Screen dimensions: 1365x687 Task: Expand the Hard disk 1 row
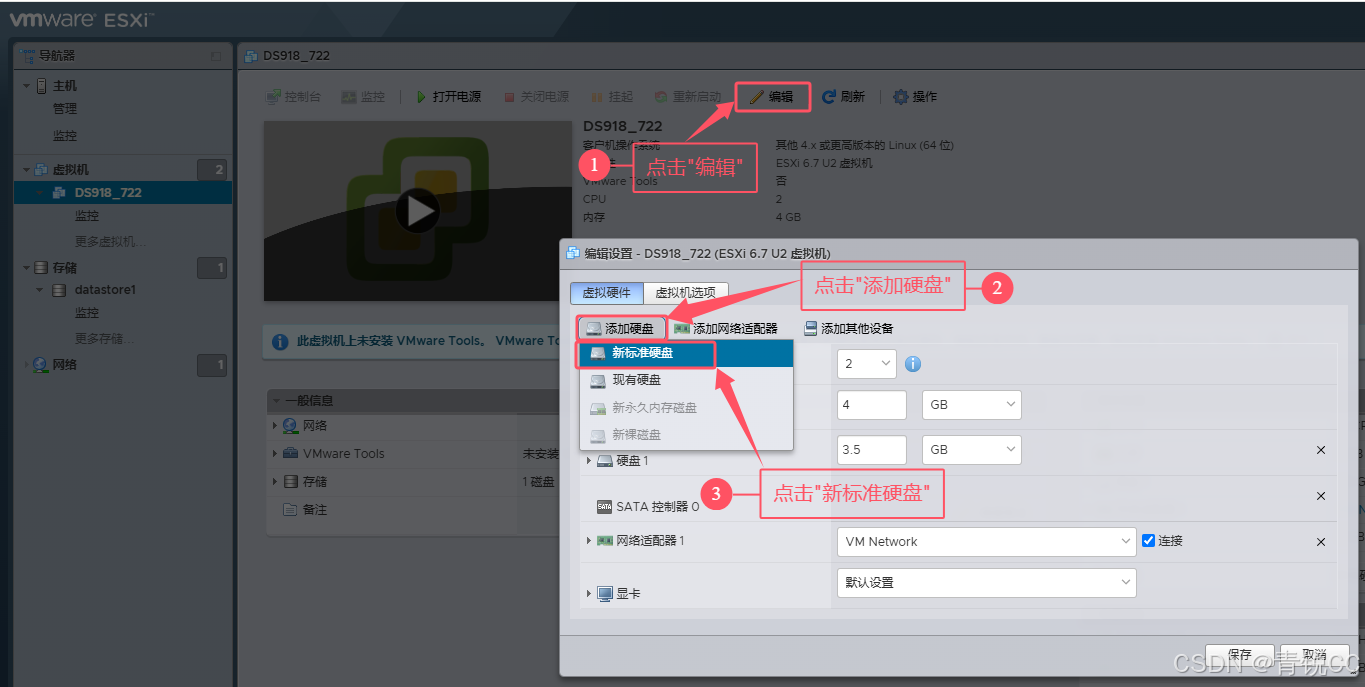click(589, 461)
